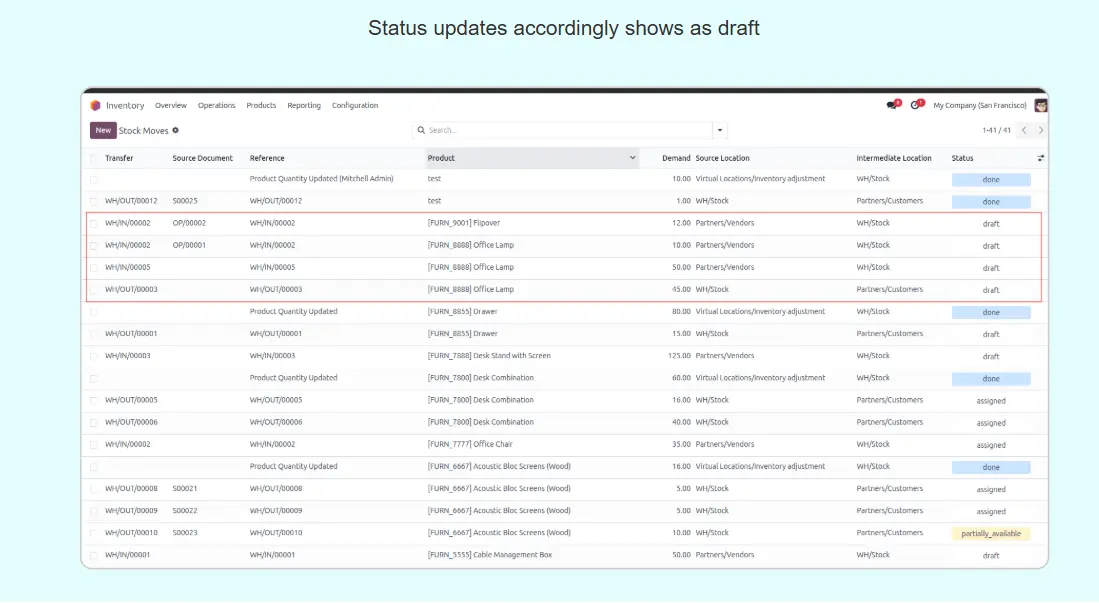Viewport: 1099px width, 603px height.
Task: Click the search magnifier icon
Action: pyautogui.click(x=421, y=130)
